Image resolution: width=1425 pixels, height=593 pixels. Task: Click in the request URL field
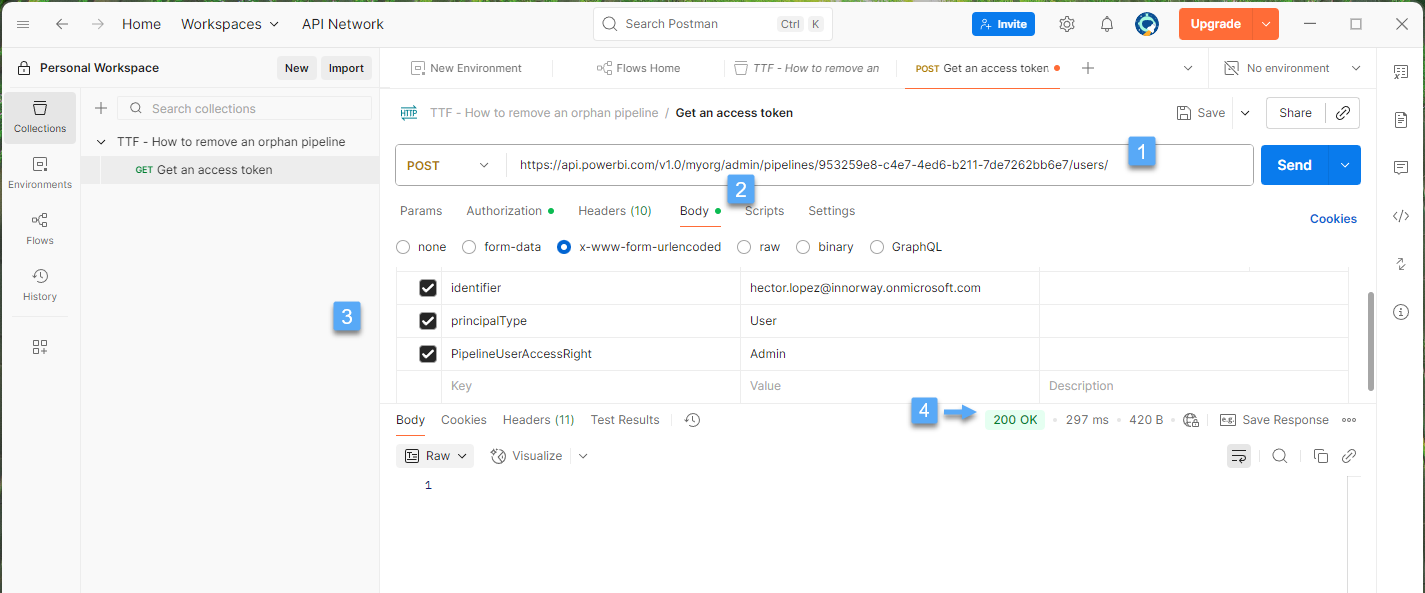click(880, 165)
